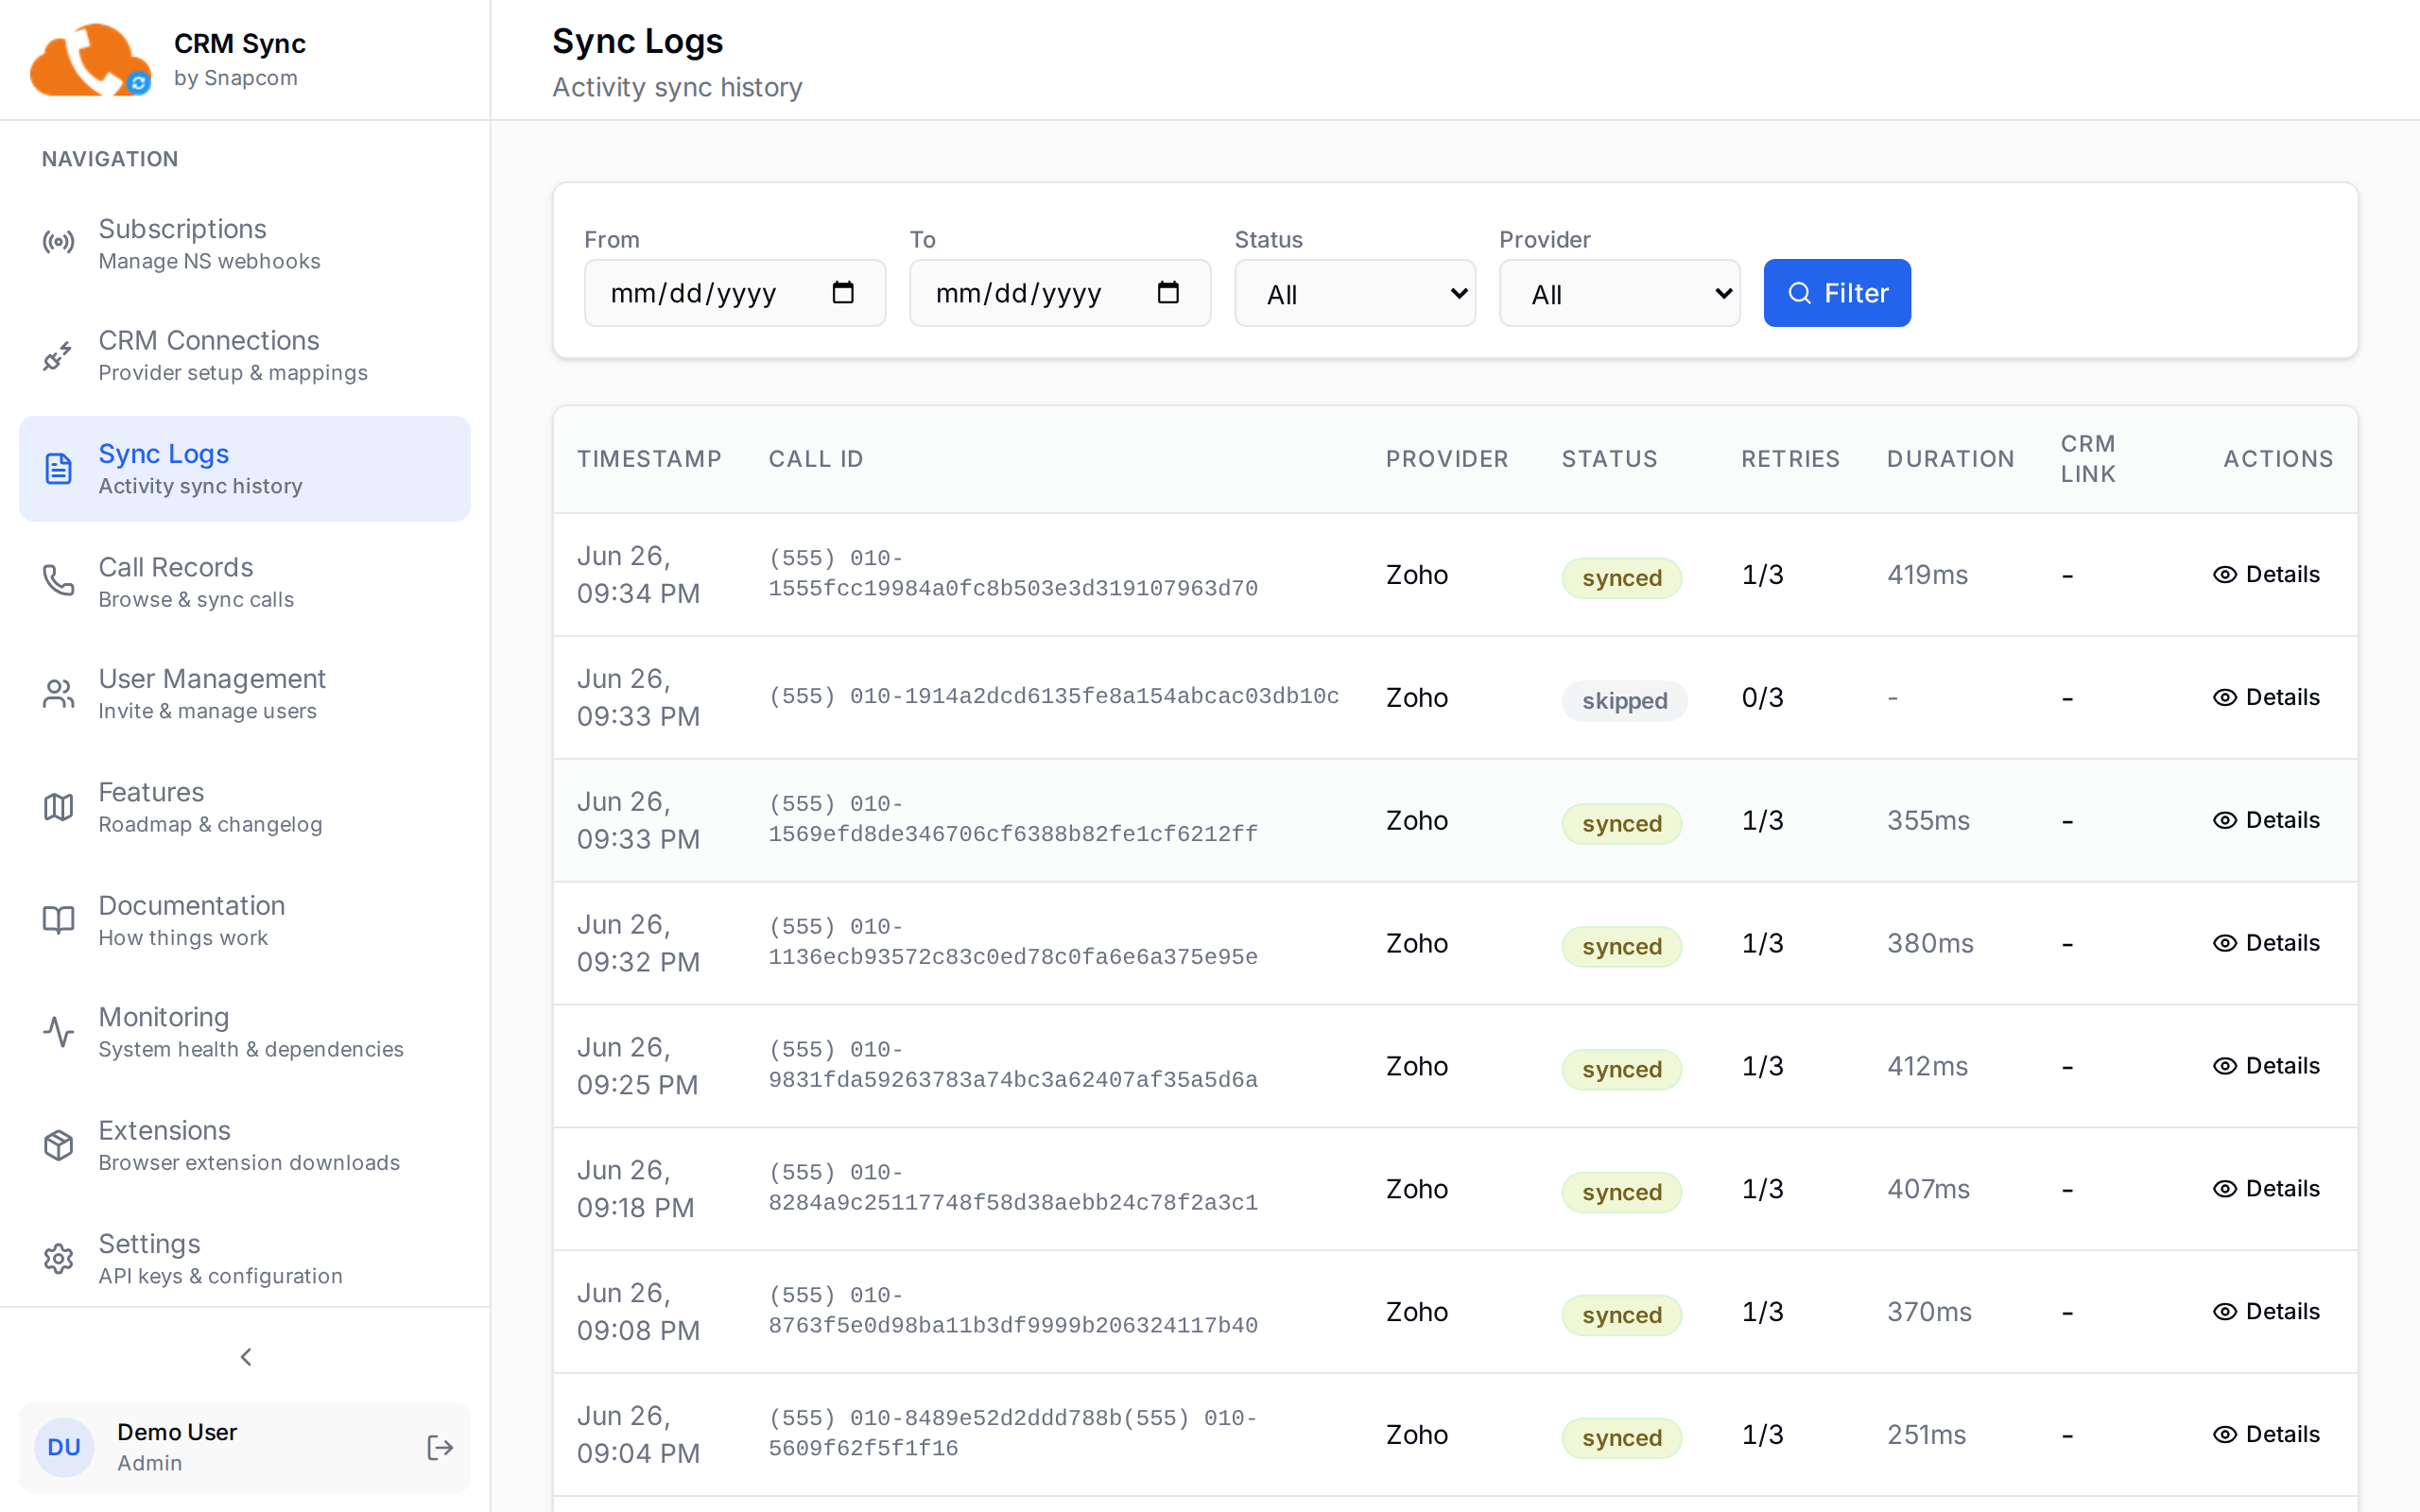Viewport: 2420px width, 1512px height.
Task: Click call ID ending in 35a5d6a
Action: (x=1013, y=1066)
